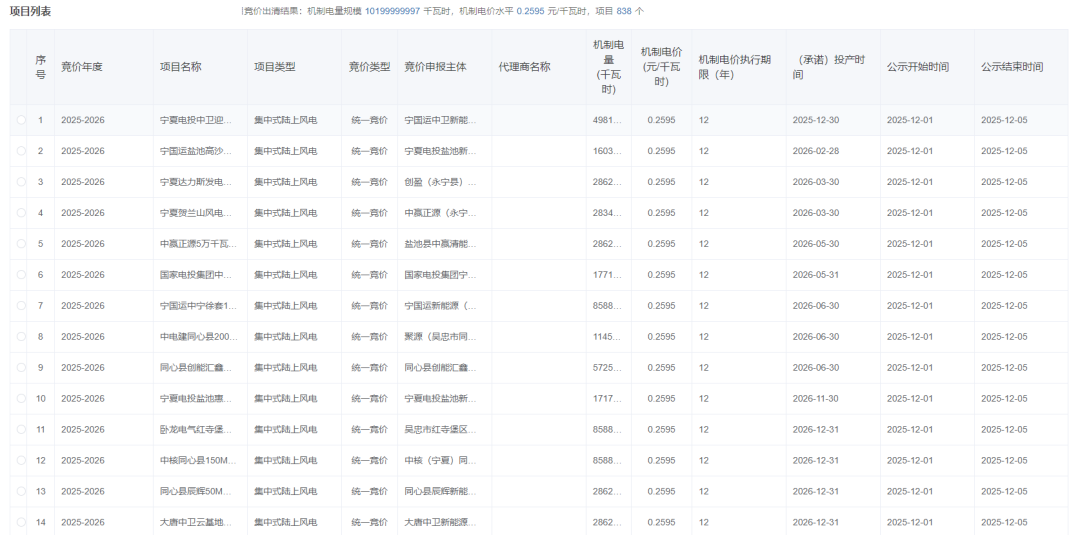Click the 838 project count number
This screenshot has width=1080, height=535.
(624, 10)
